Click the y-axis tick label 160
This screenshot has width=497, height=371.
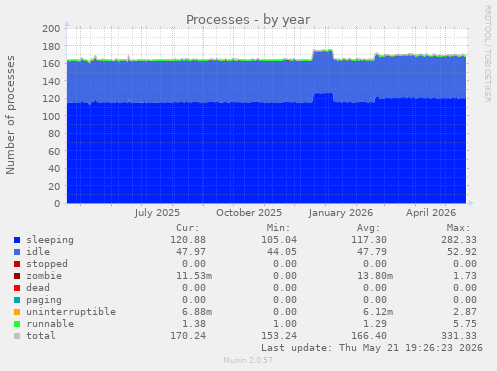[x=51, y=63]
